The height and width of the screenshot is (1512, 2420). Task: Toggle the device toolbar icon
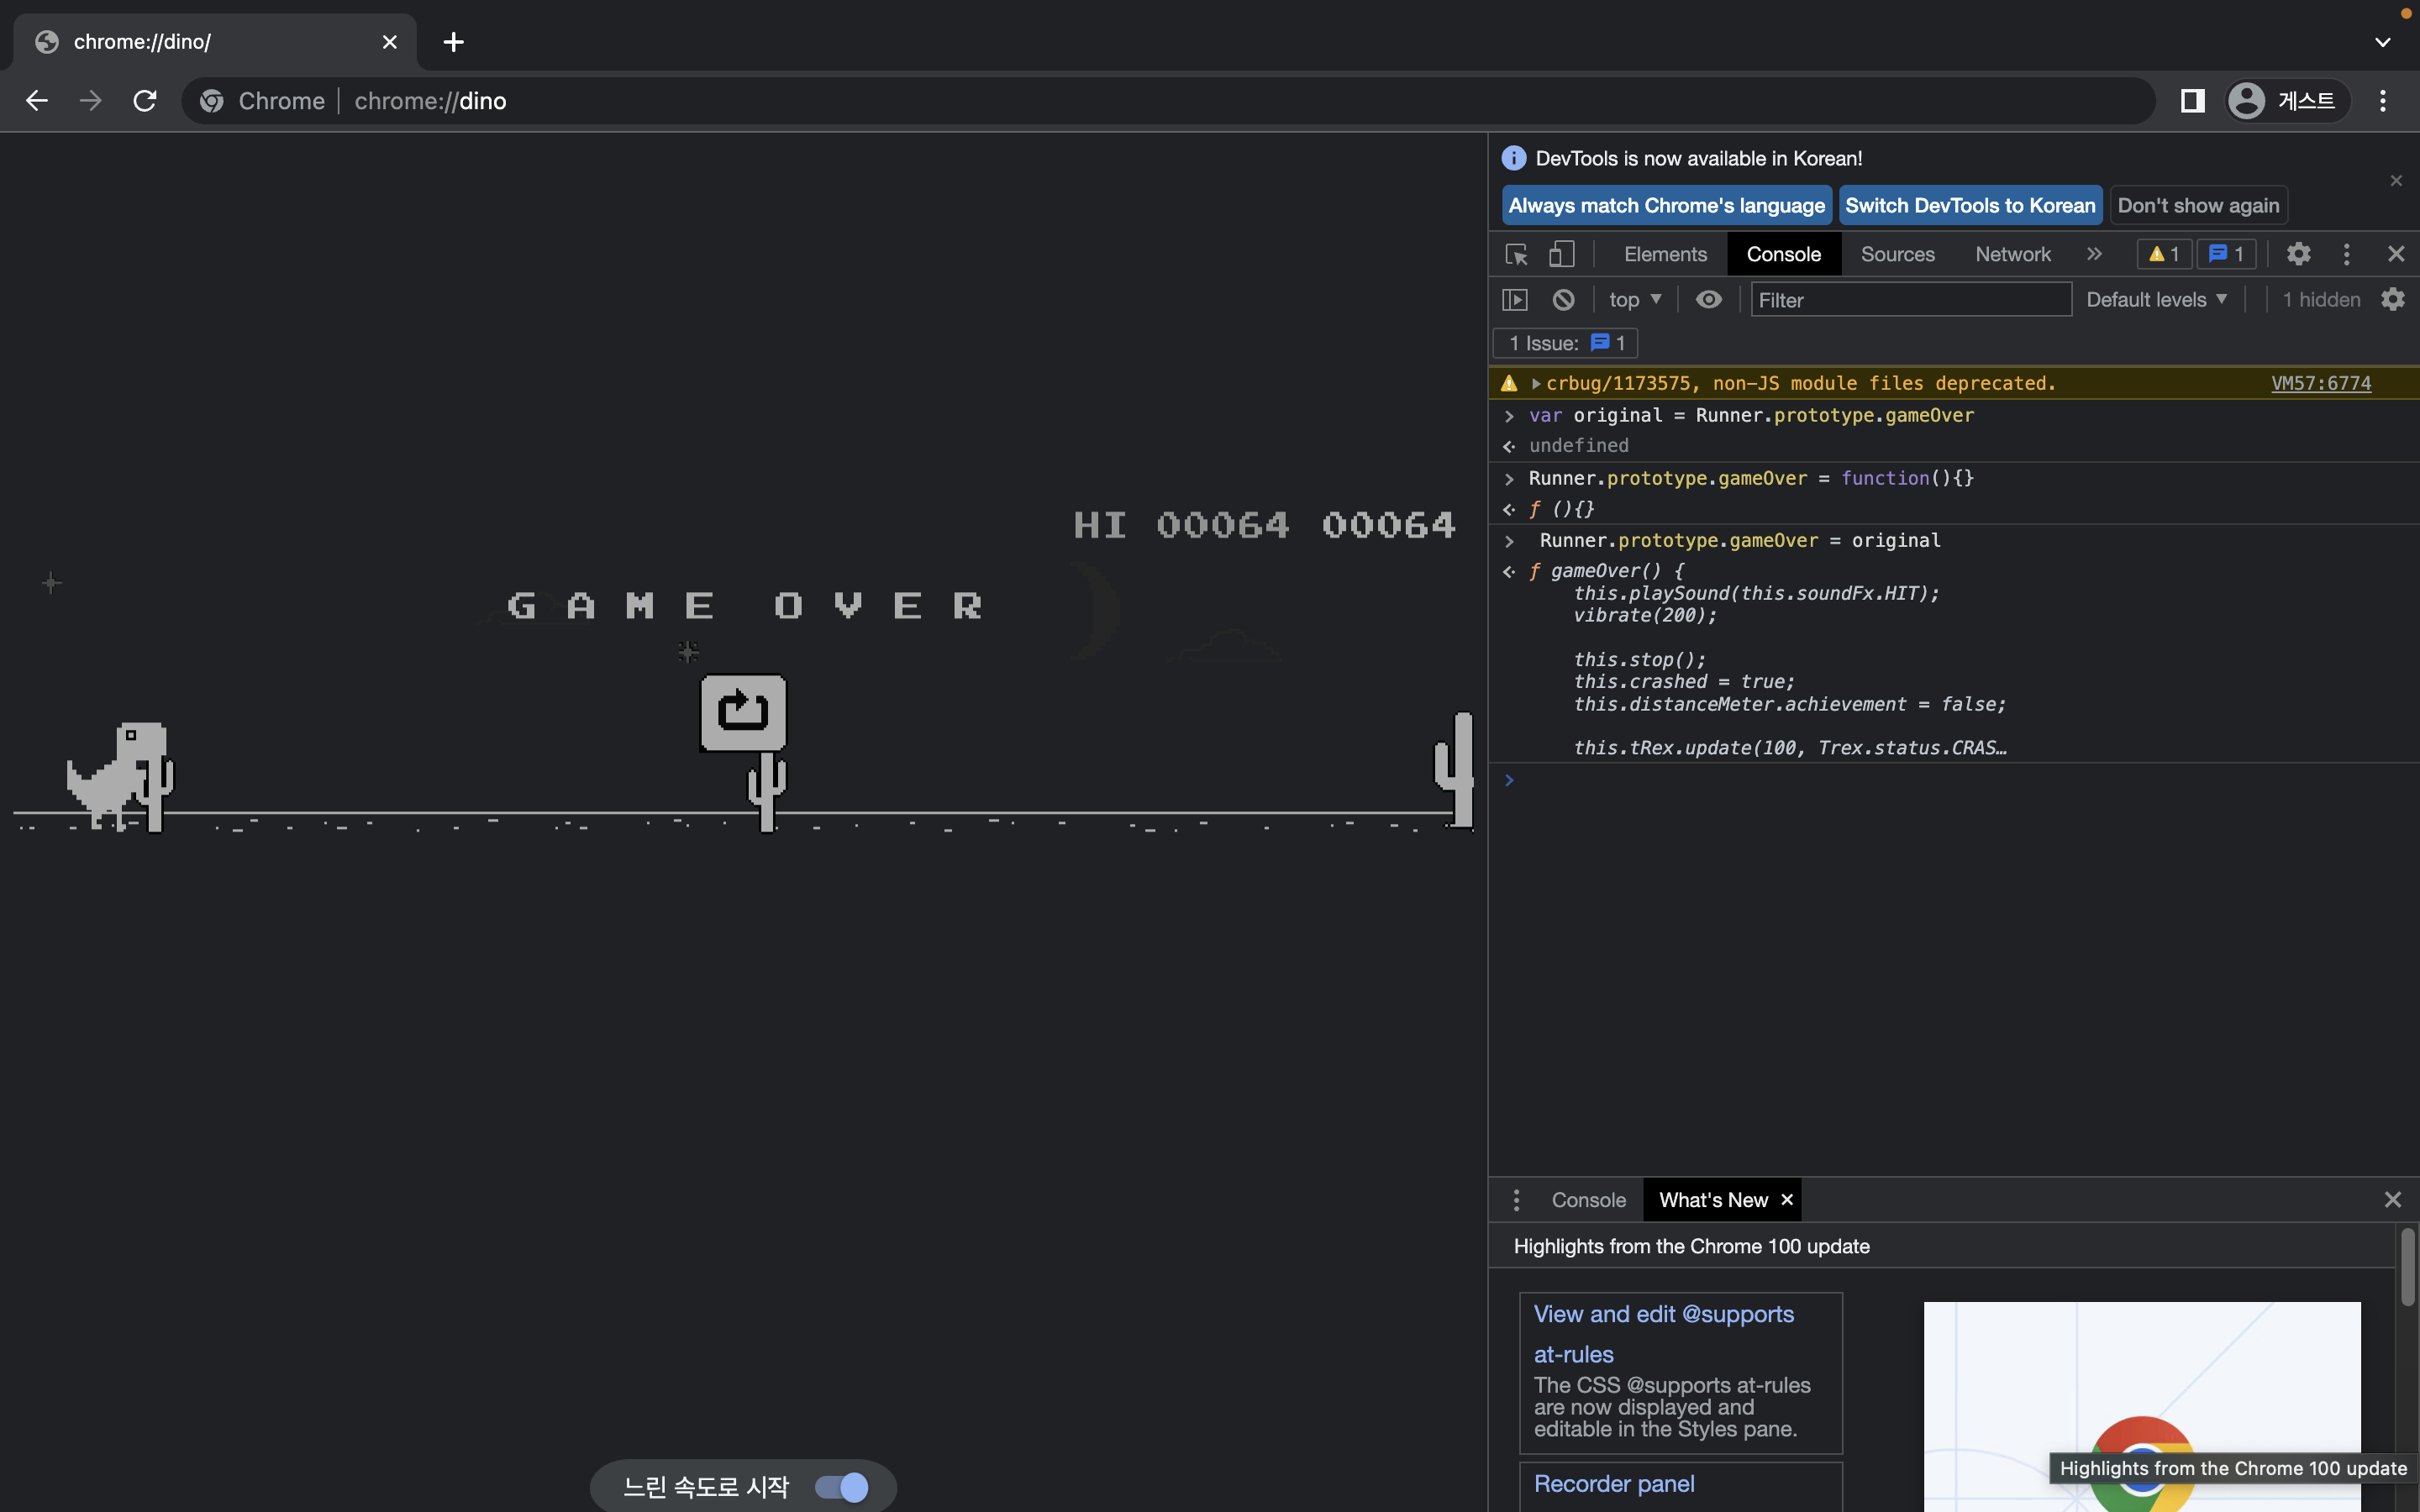1561,254
